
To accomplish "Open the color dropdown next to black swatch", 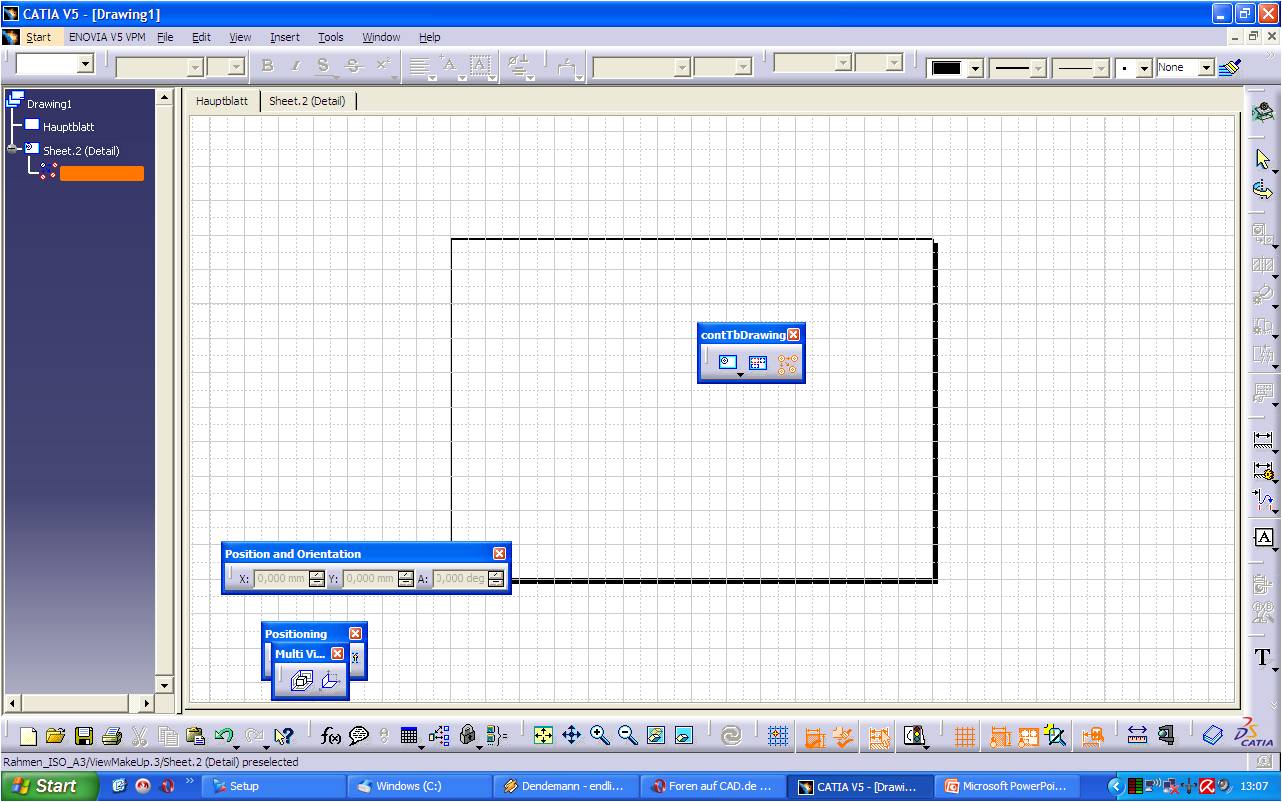I will 975,69.
